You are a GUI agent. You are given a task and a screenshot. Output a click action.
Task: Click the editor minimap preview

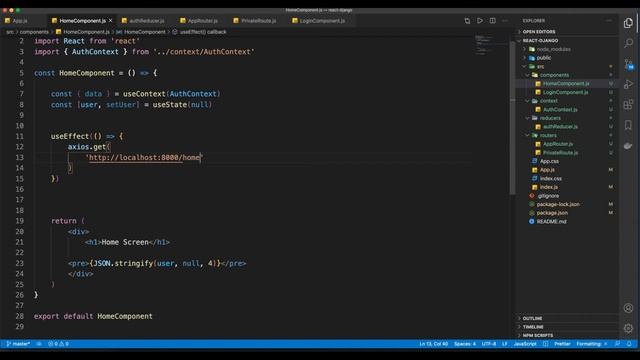486,45
